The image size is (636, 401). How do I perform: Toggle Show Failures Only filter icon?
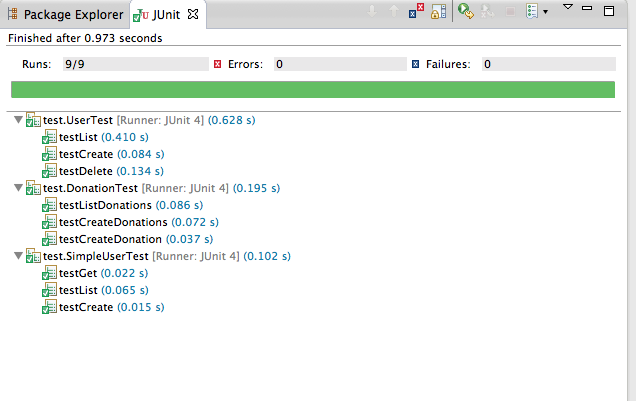416,11
